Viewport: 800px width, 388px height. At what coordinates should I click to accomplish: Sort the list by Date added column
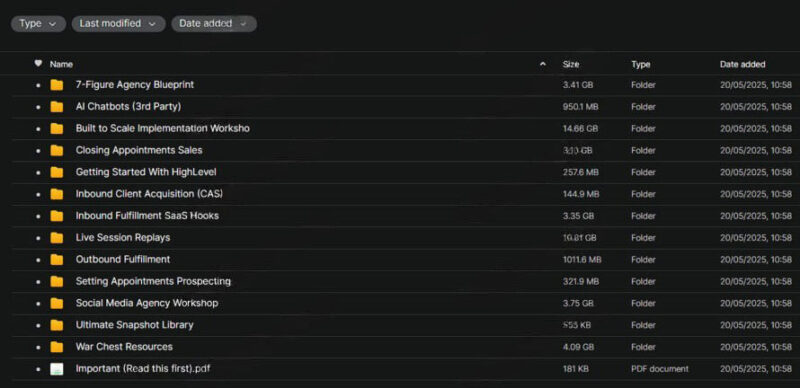click(x=742, y=64)
